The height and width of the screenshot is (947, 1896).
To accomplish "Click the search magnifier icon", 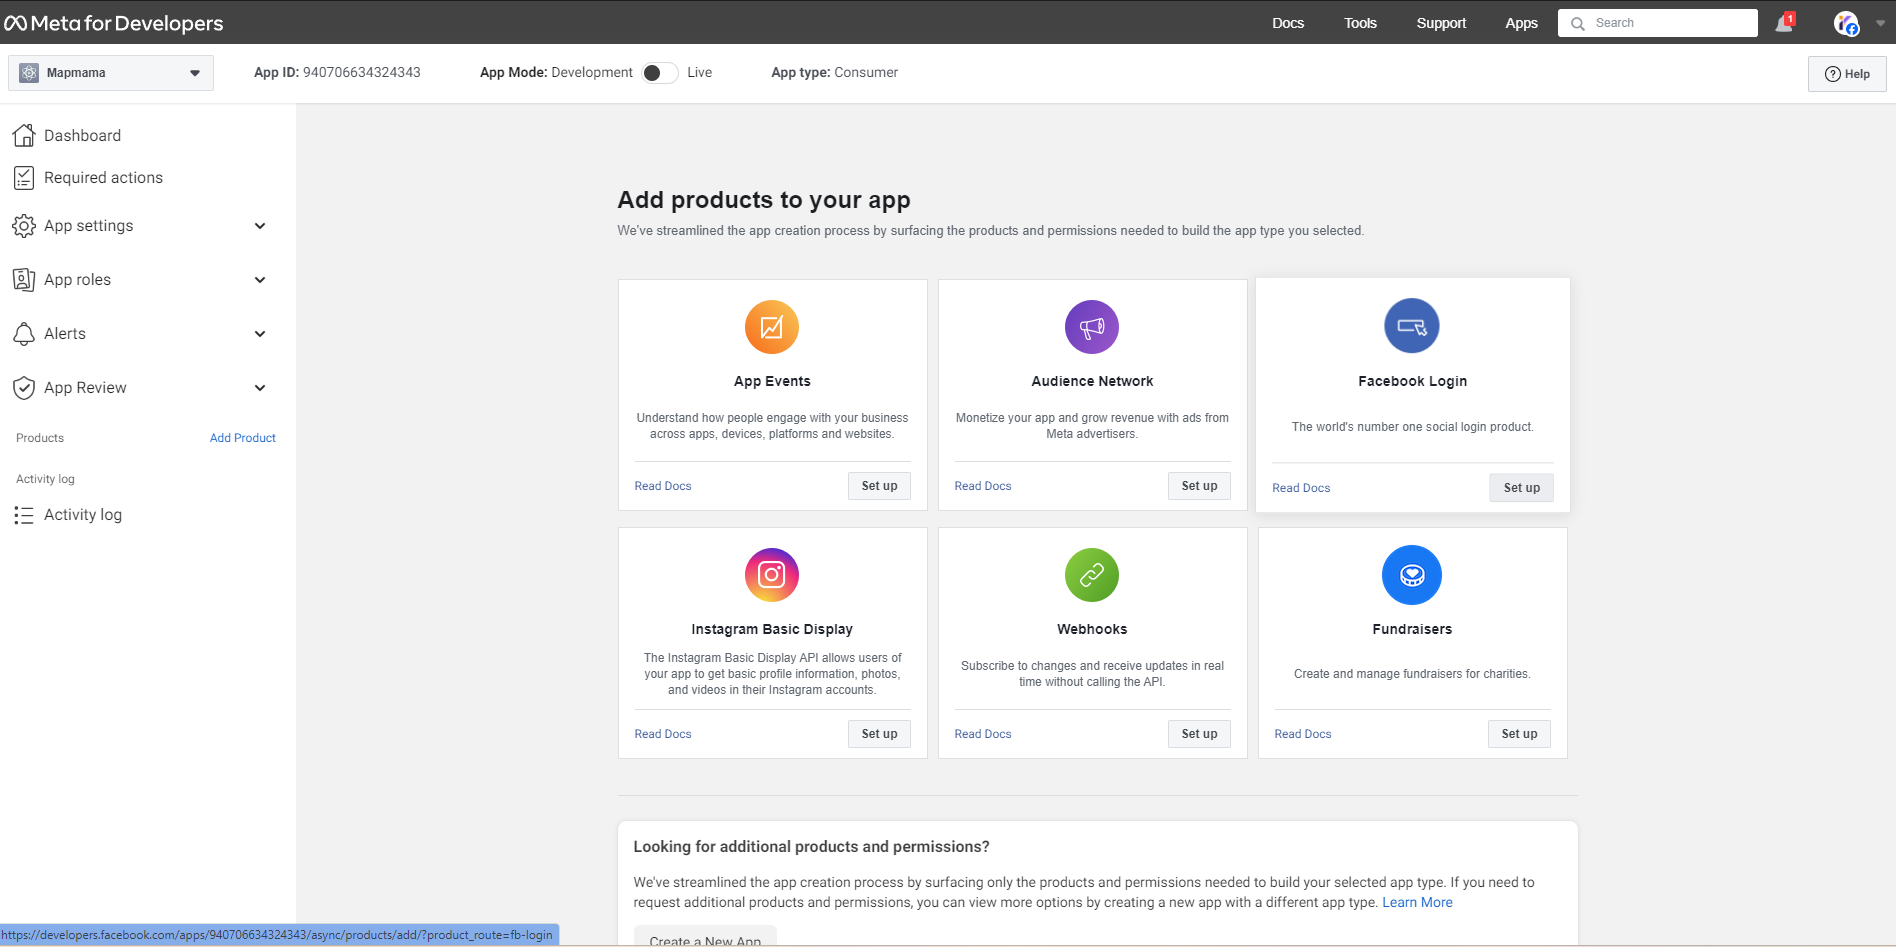I will coord(1578,23).
